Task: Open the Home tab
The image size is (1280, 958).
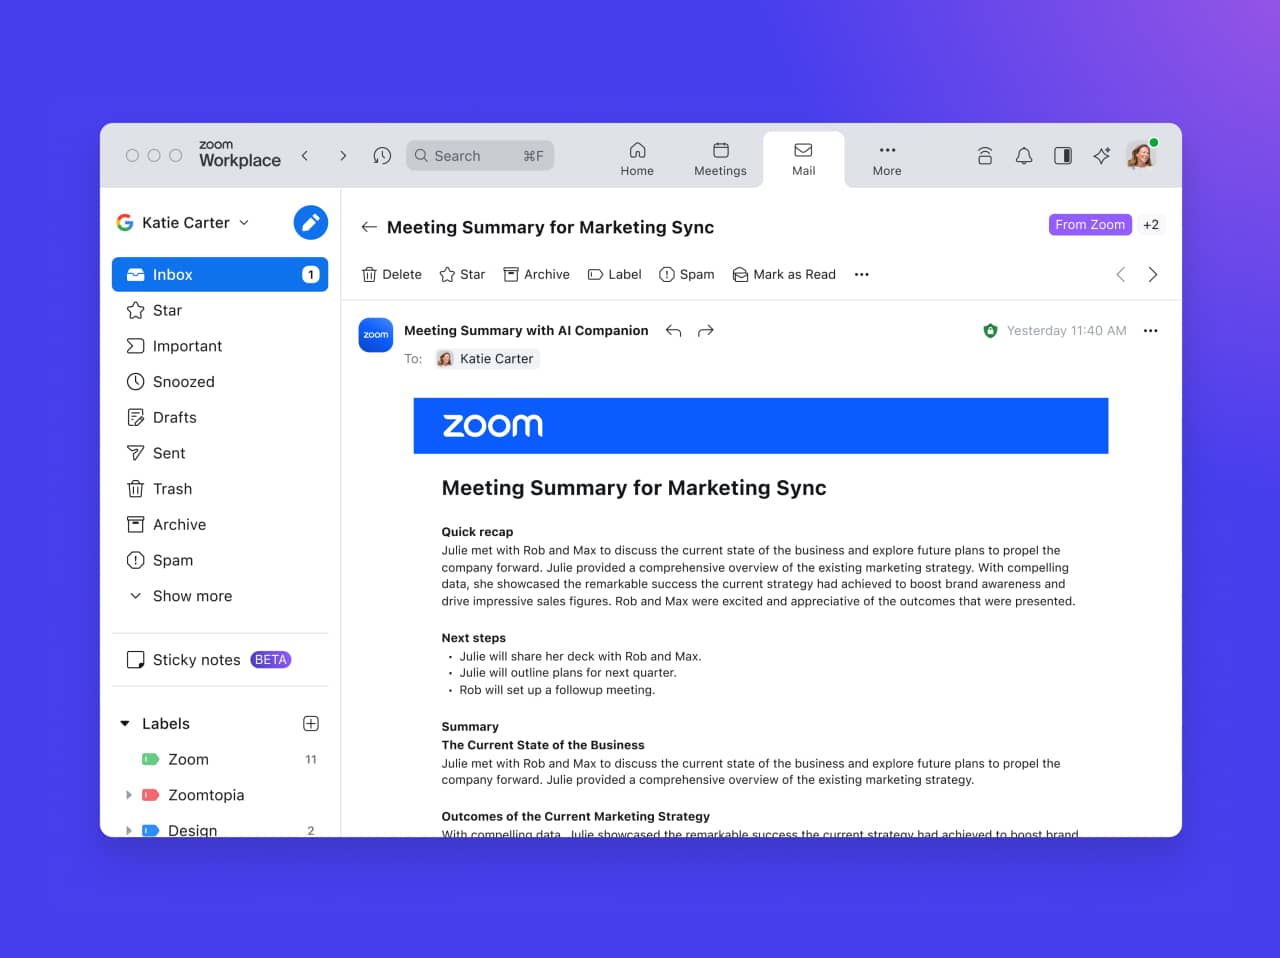Action: pos(637,158)
